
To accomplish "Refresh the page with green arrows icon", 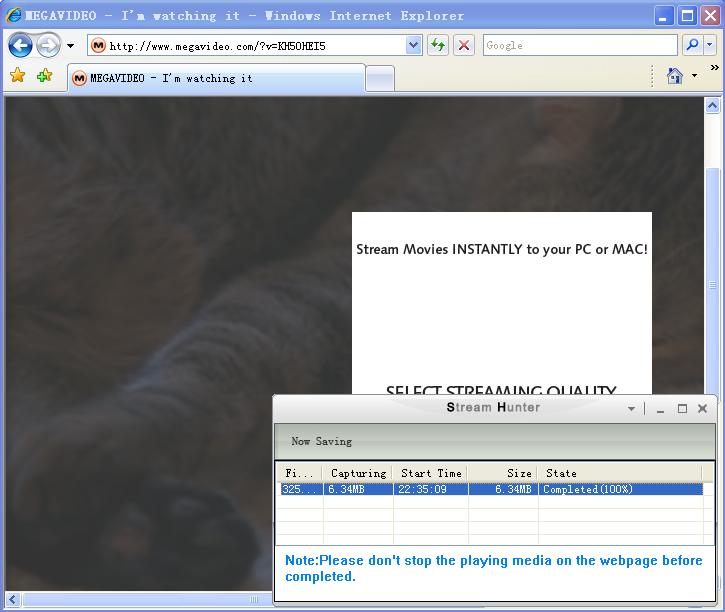I will coord(438,45).
